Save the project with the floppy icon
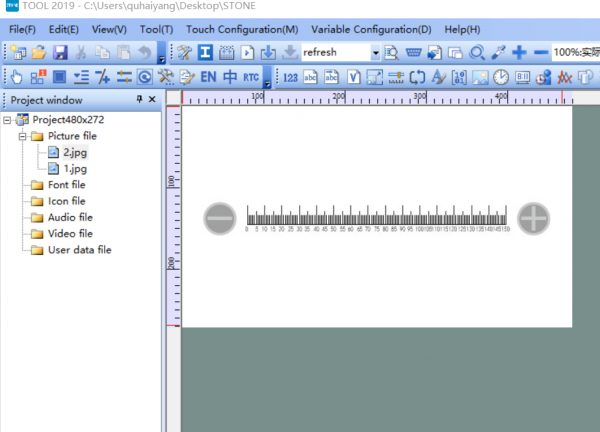Image resolution: width=600 pixels, height=432 pixels. (60, 52)
